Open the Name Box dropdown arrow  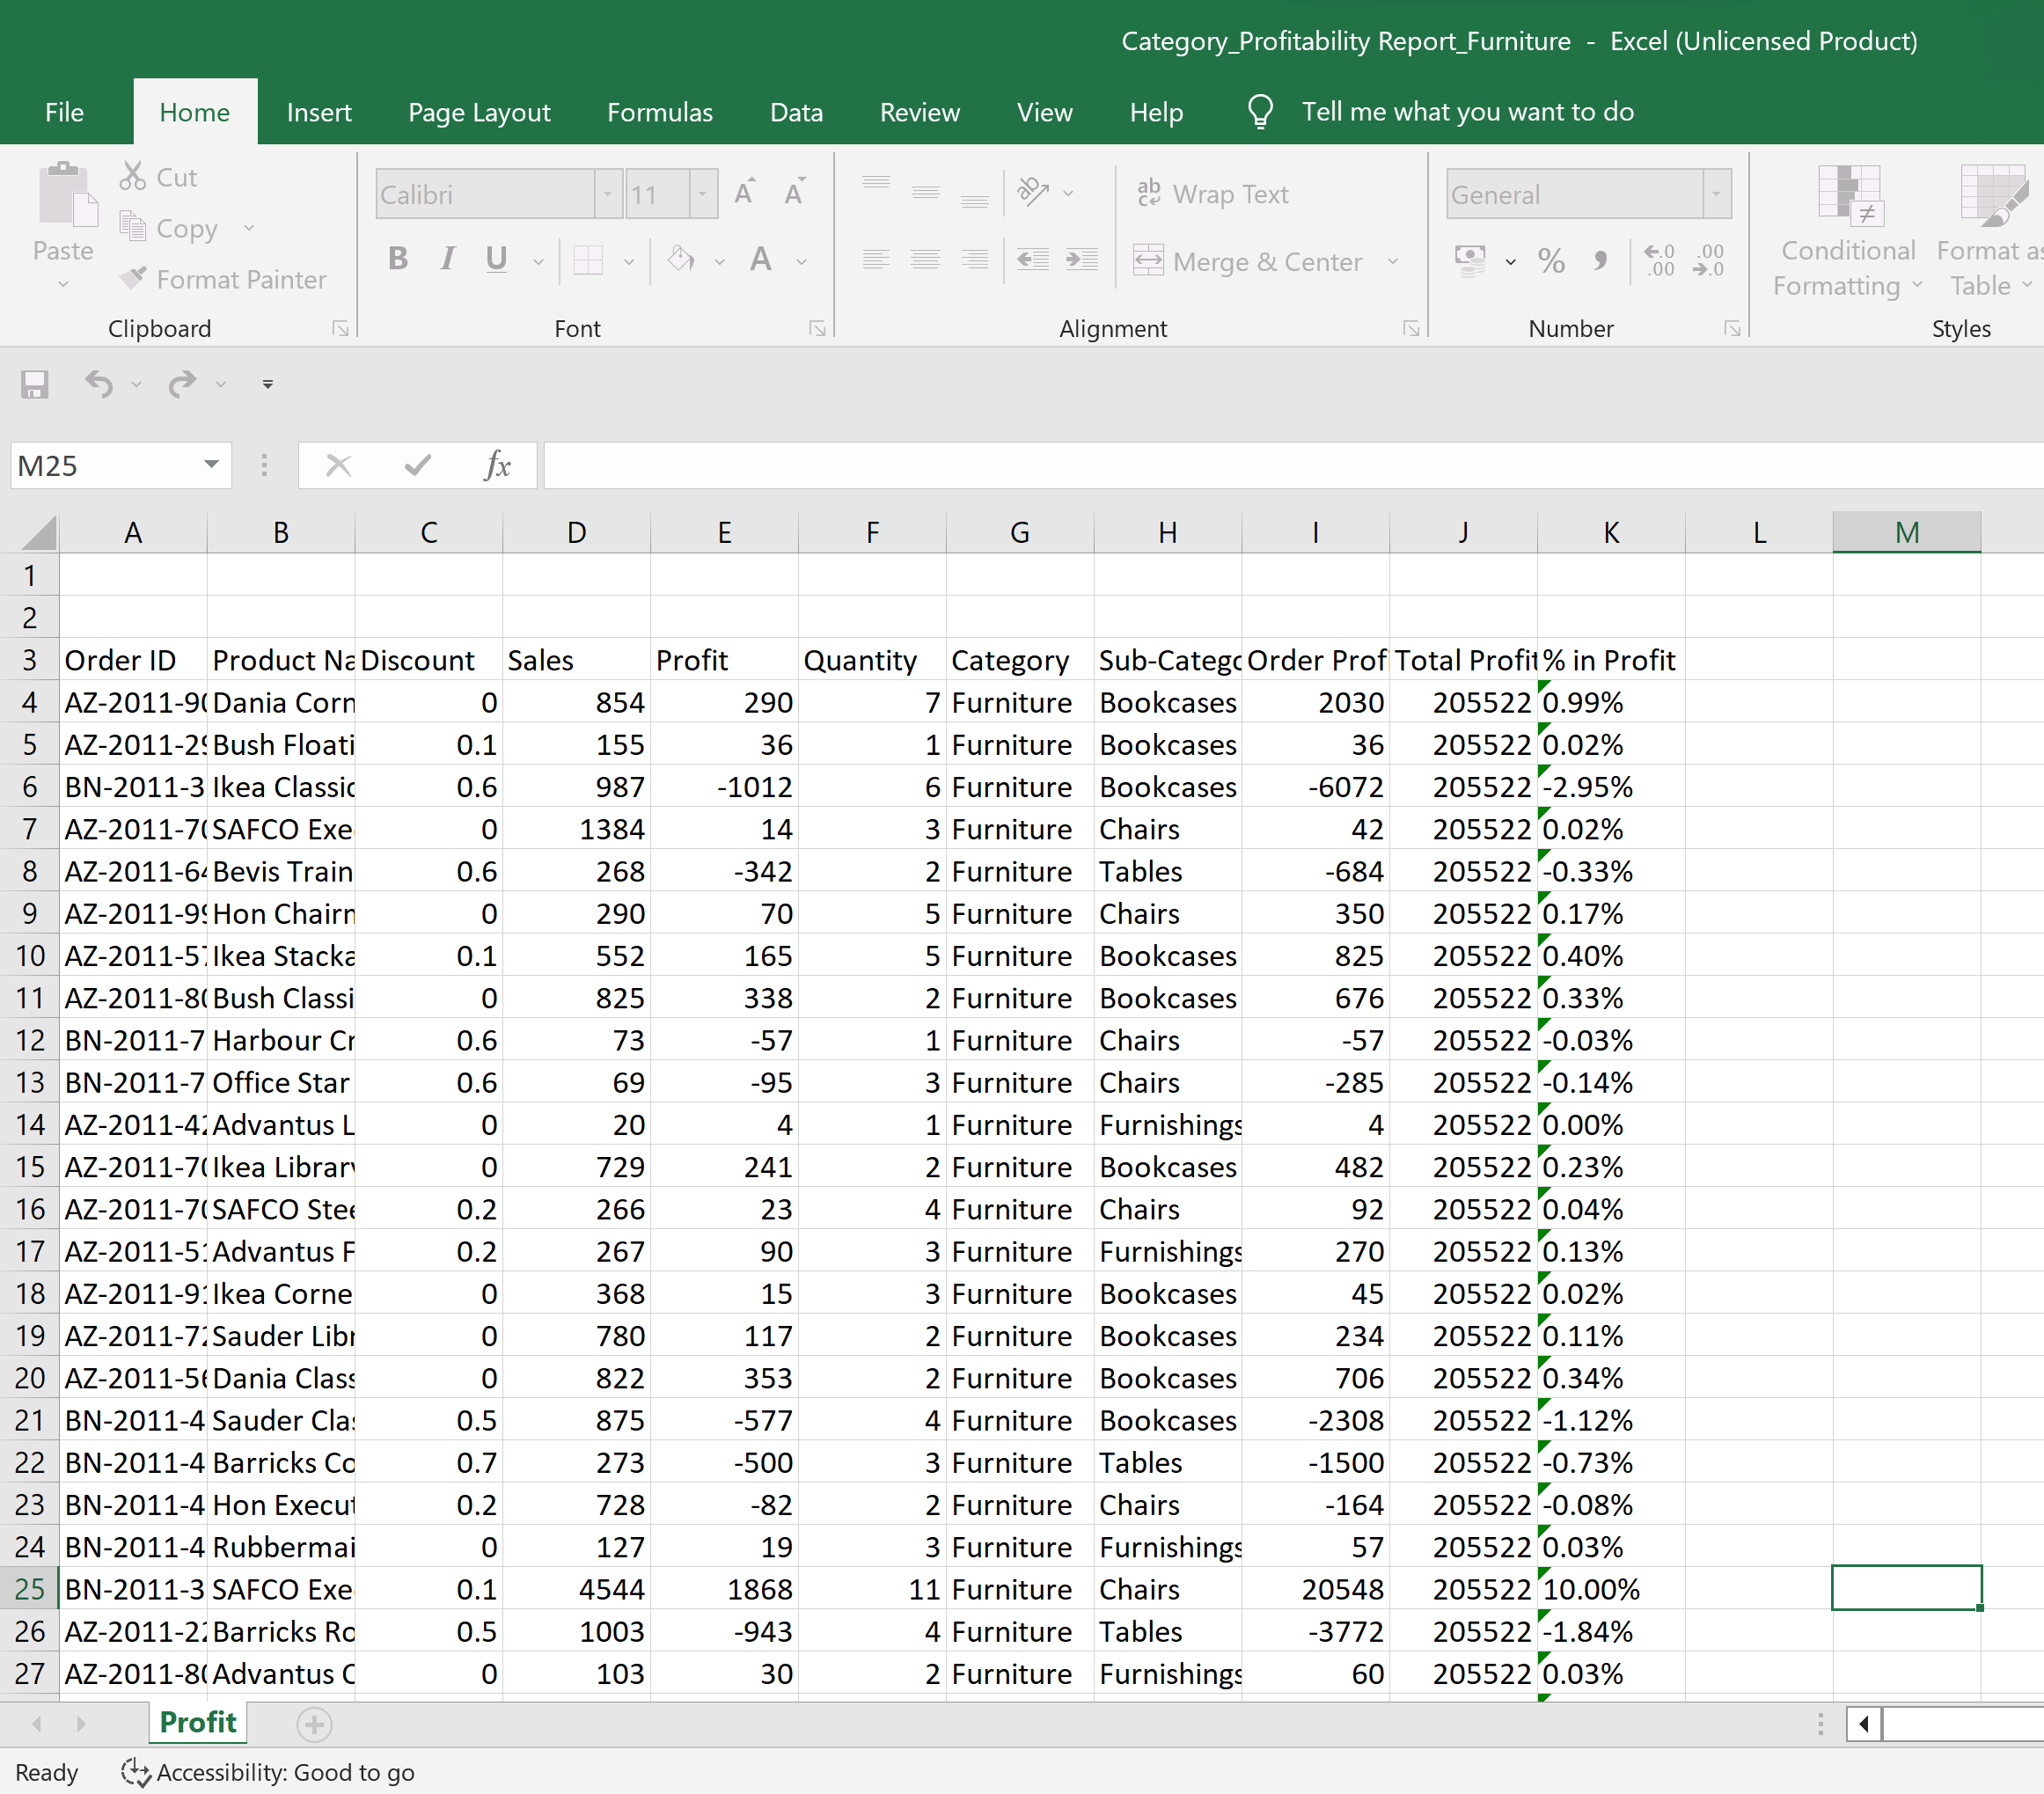point(211,465)
